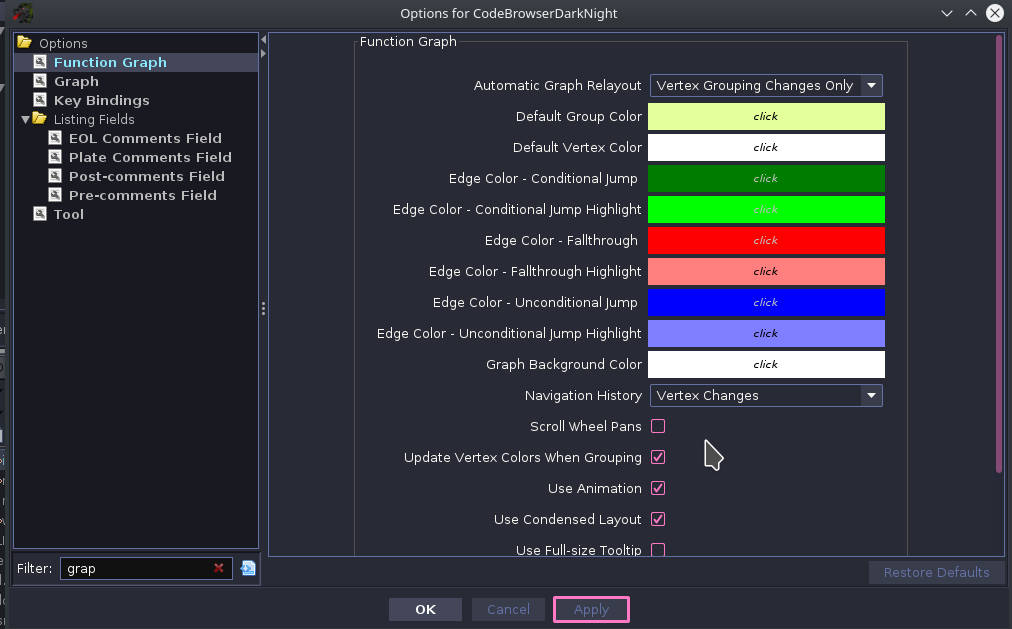The width and height of the screenshot is (1012, 629).
Task: Enable Scroll Wheel Pans
Action: [x=657, y=426]
